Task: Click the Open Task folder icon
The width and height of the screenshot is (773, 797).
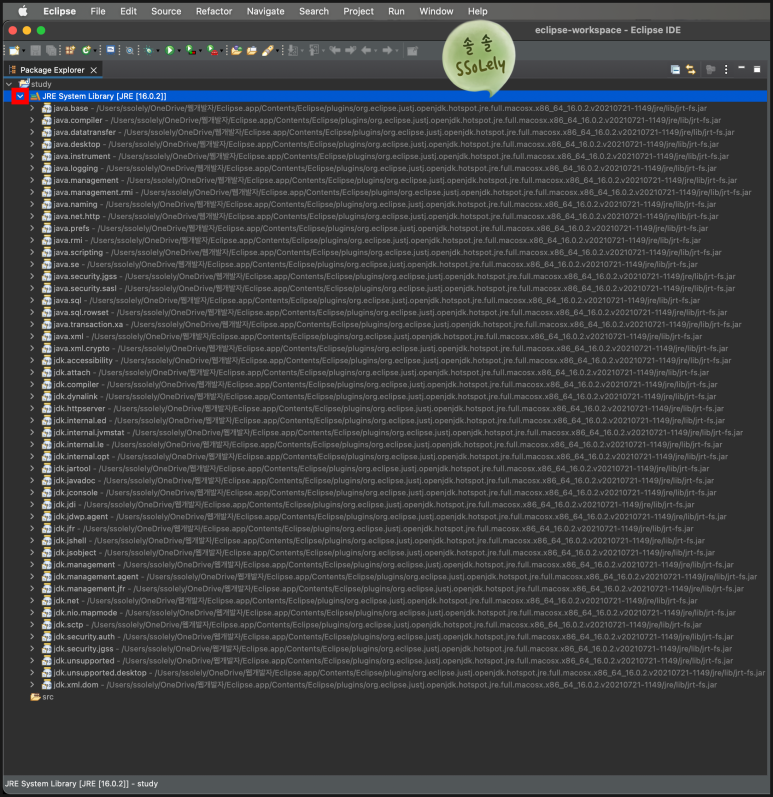Action: [x=252, y=50]
